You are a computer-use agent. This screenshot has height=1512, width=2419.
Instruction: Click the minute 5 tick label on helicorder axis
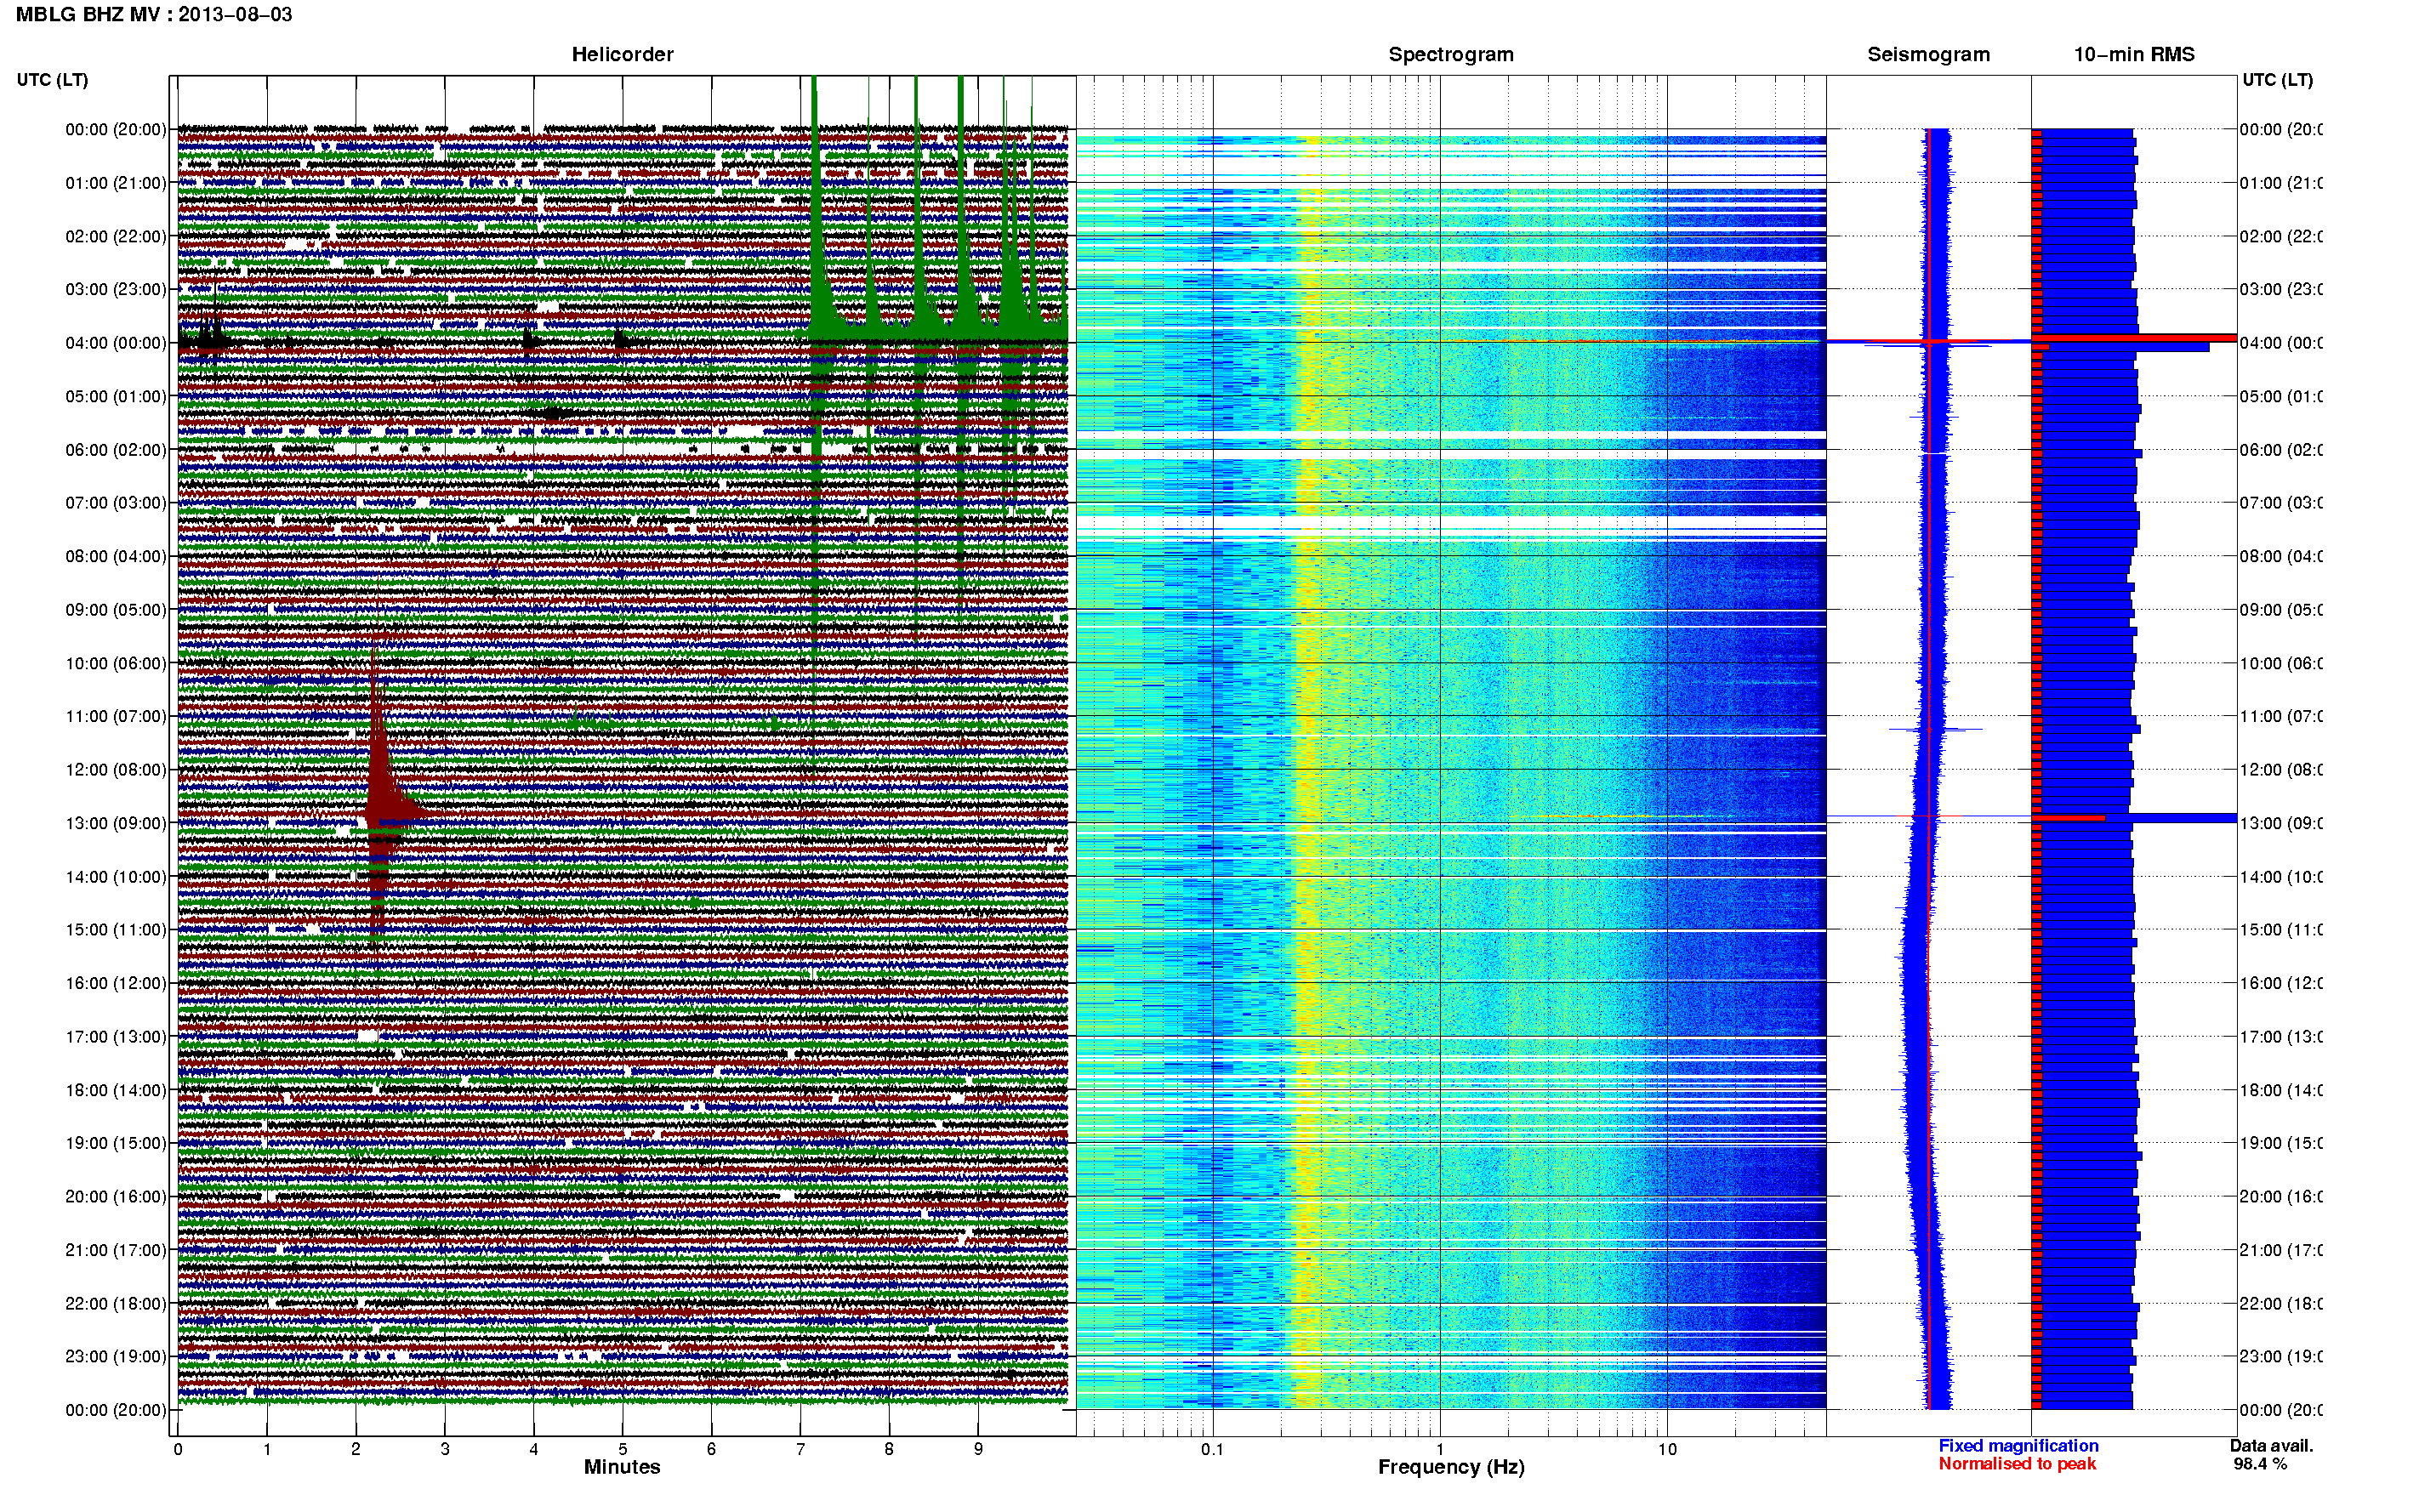[622, 1449]
